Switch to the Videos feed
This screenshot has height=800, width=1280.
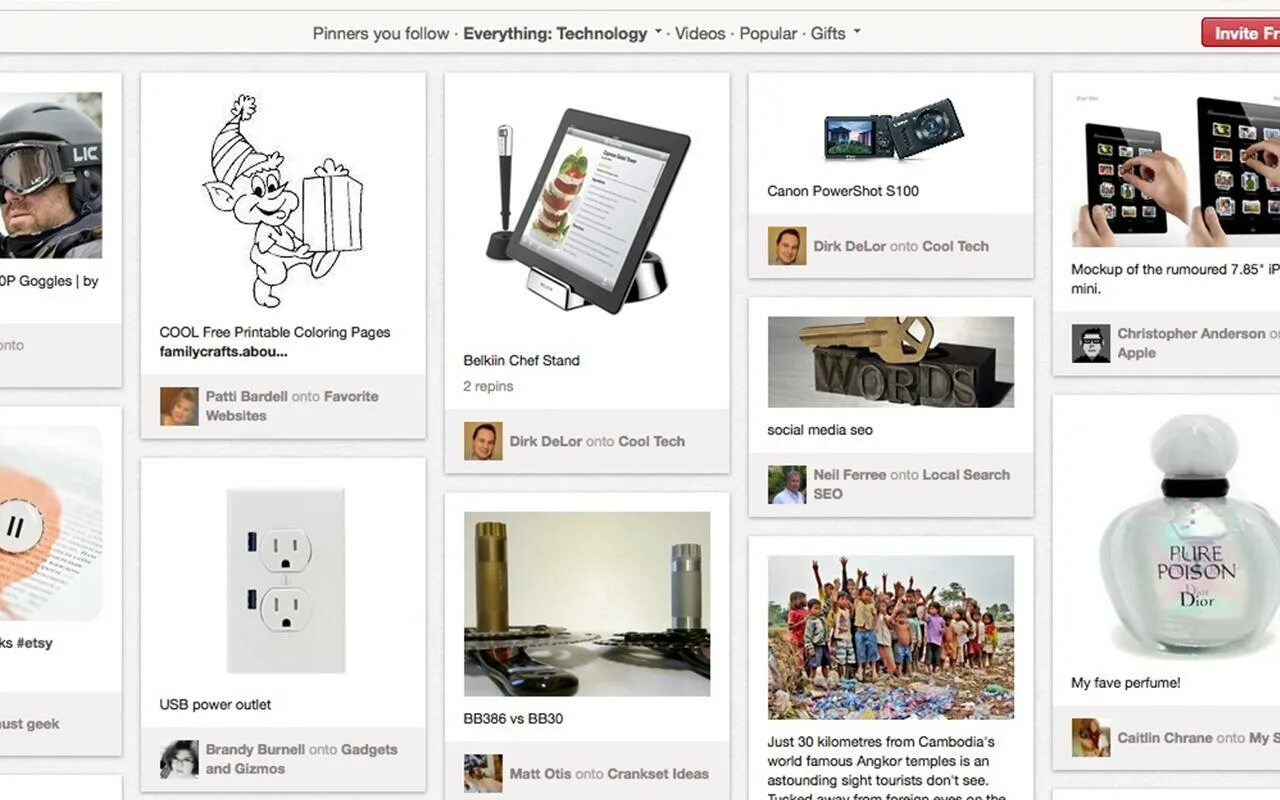pos(700,33)
